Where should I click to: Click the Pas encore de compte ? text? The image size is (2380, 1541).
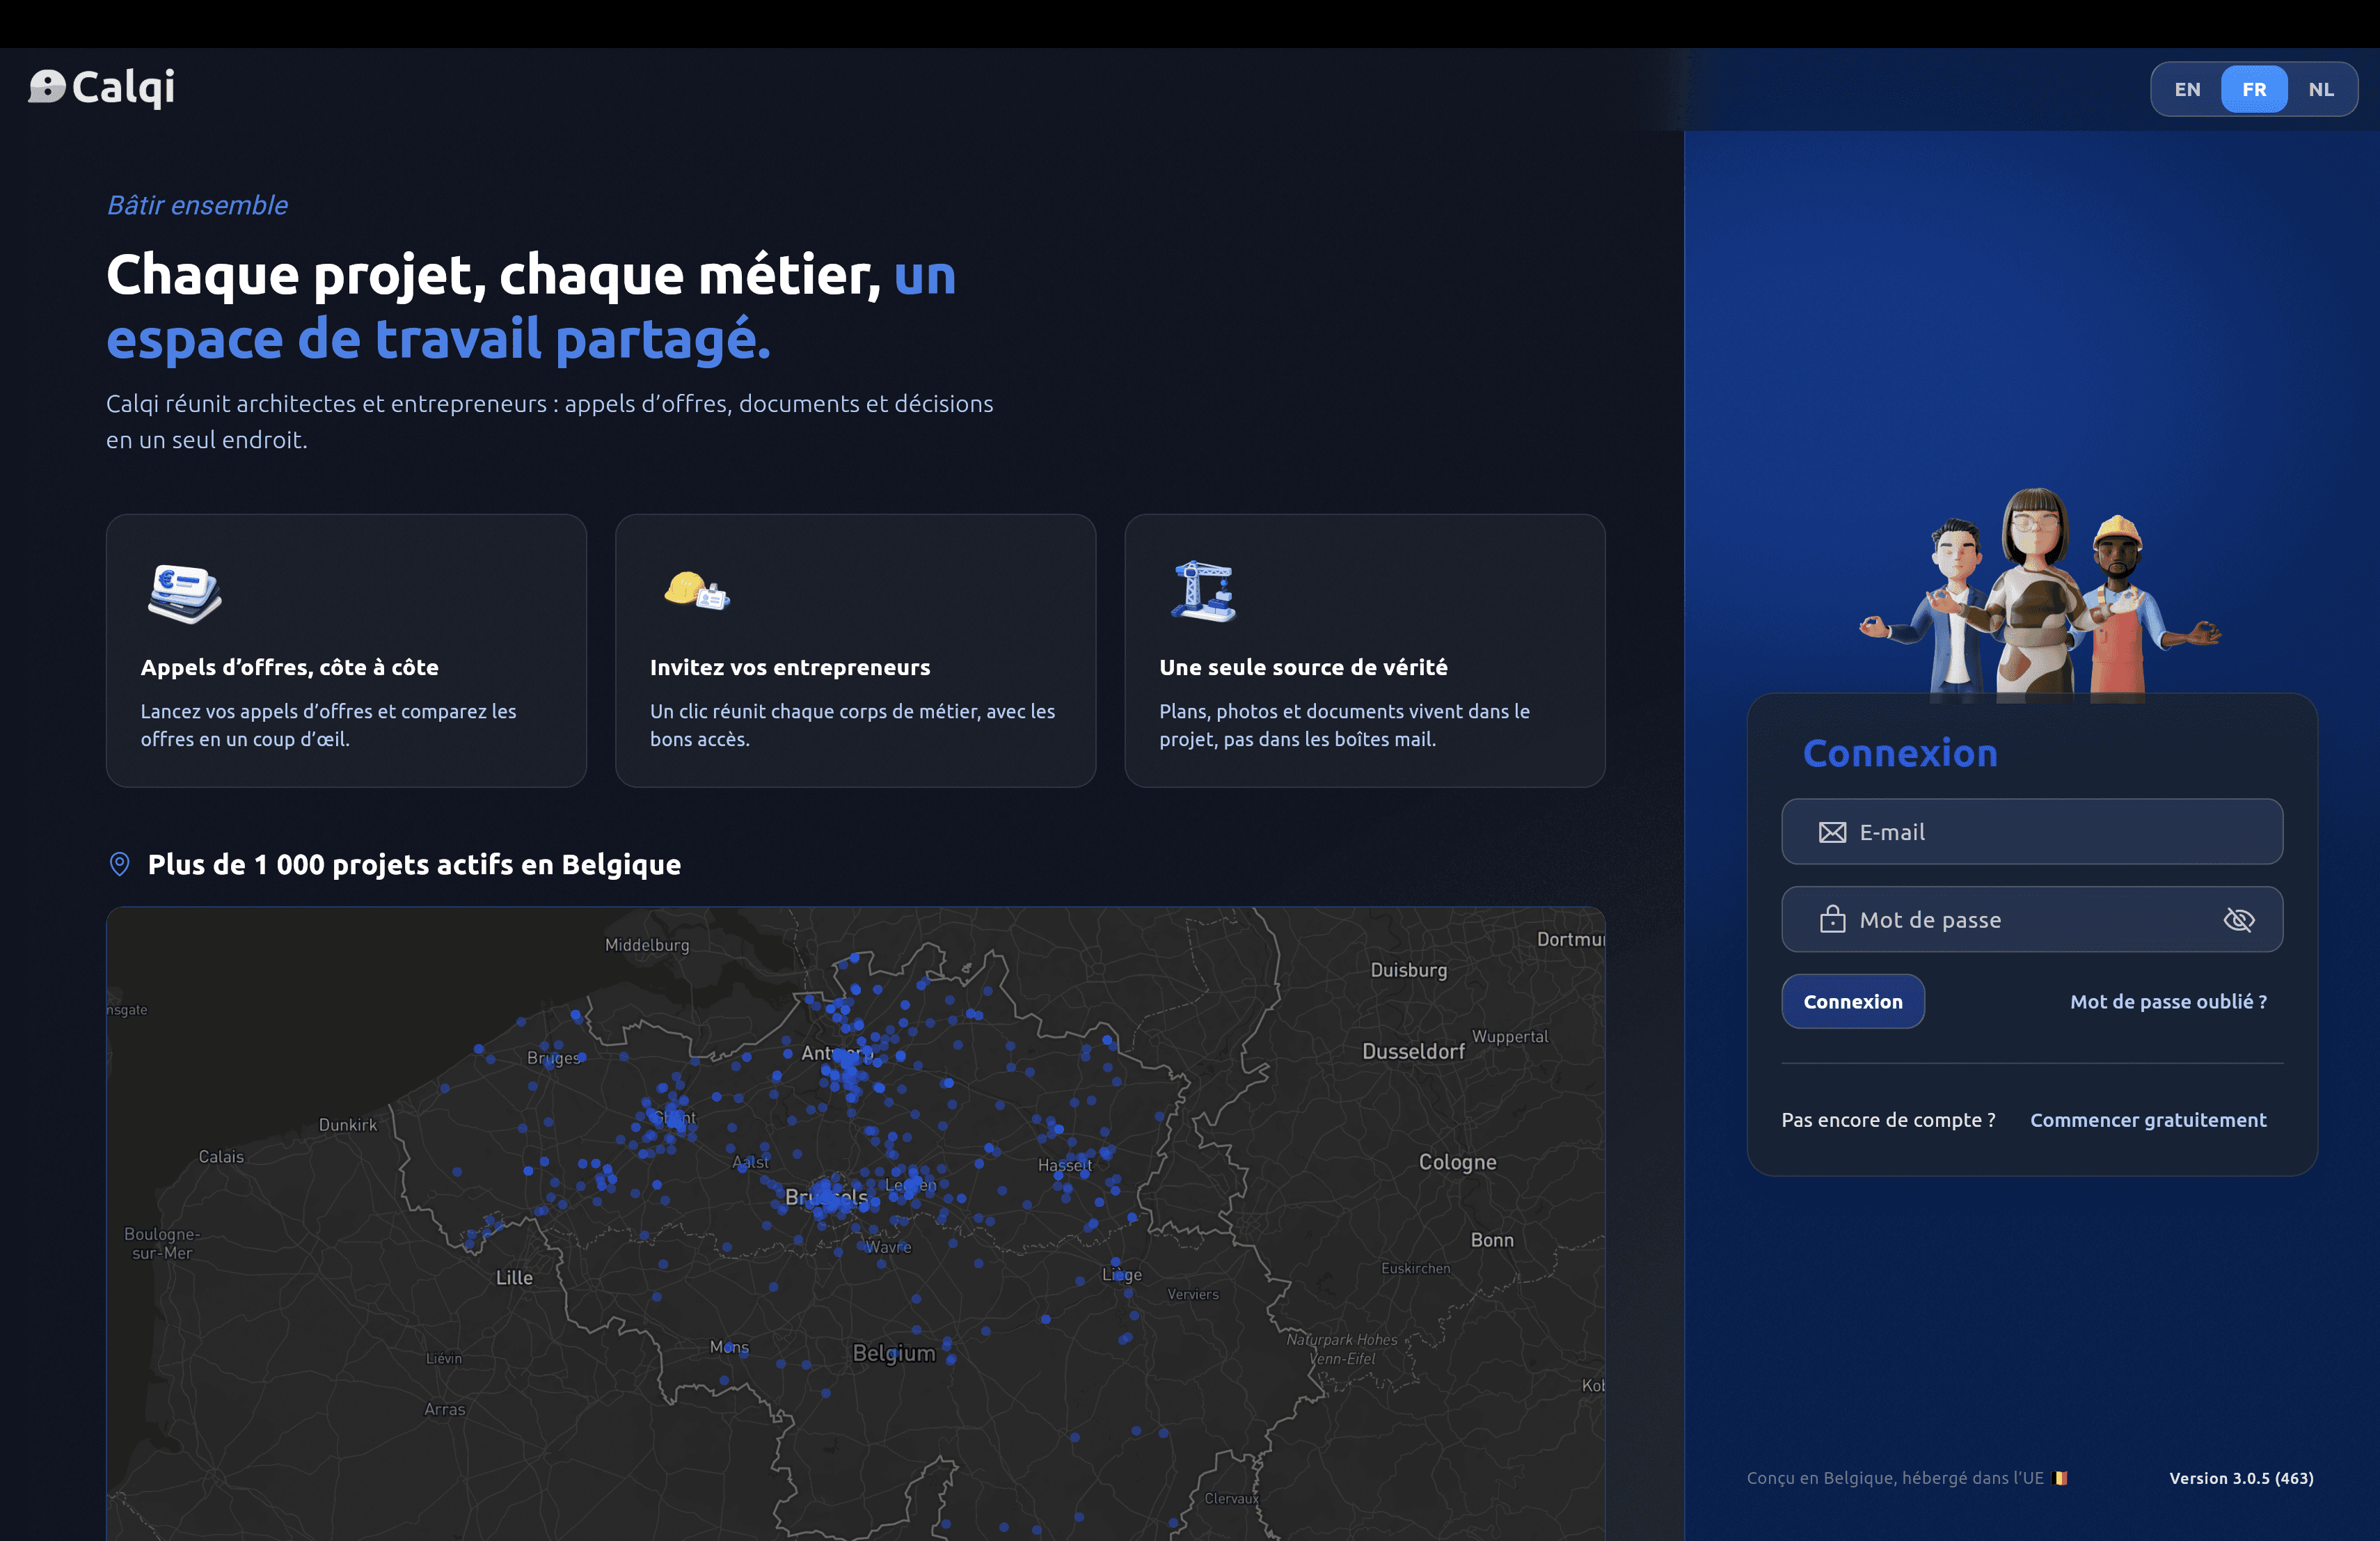(1888, 1120)
